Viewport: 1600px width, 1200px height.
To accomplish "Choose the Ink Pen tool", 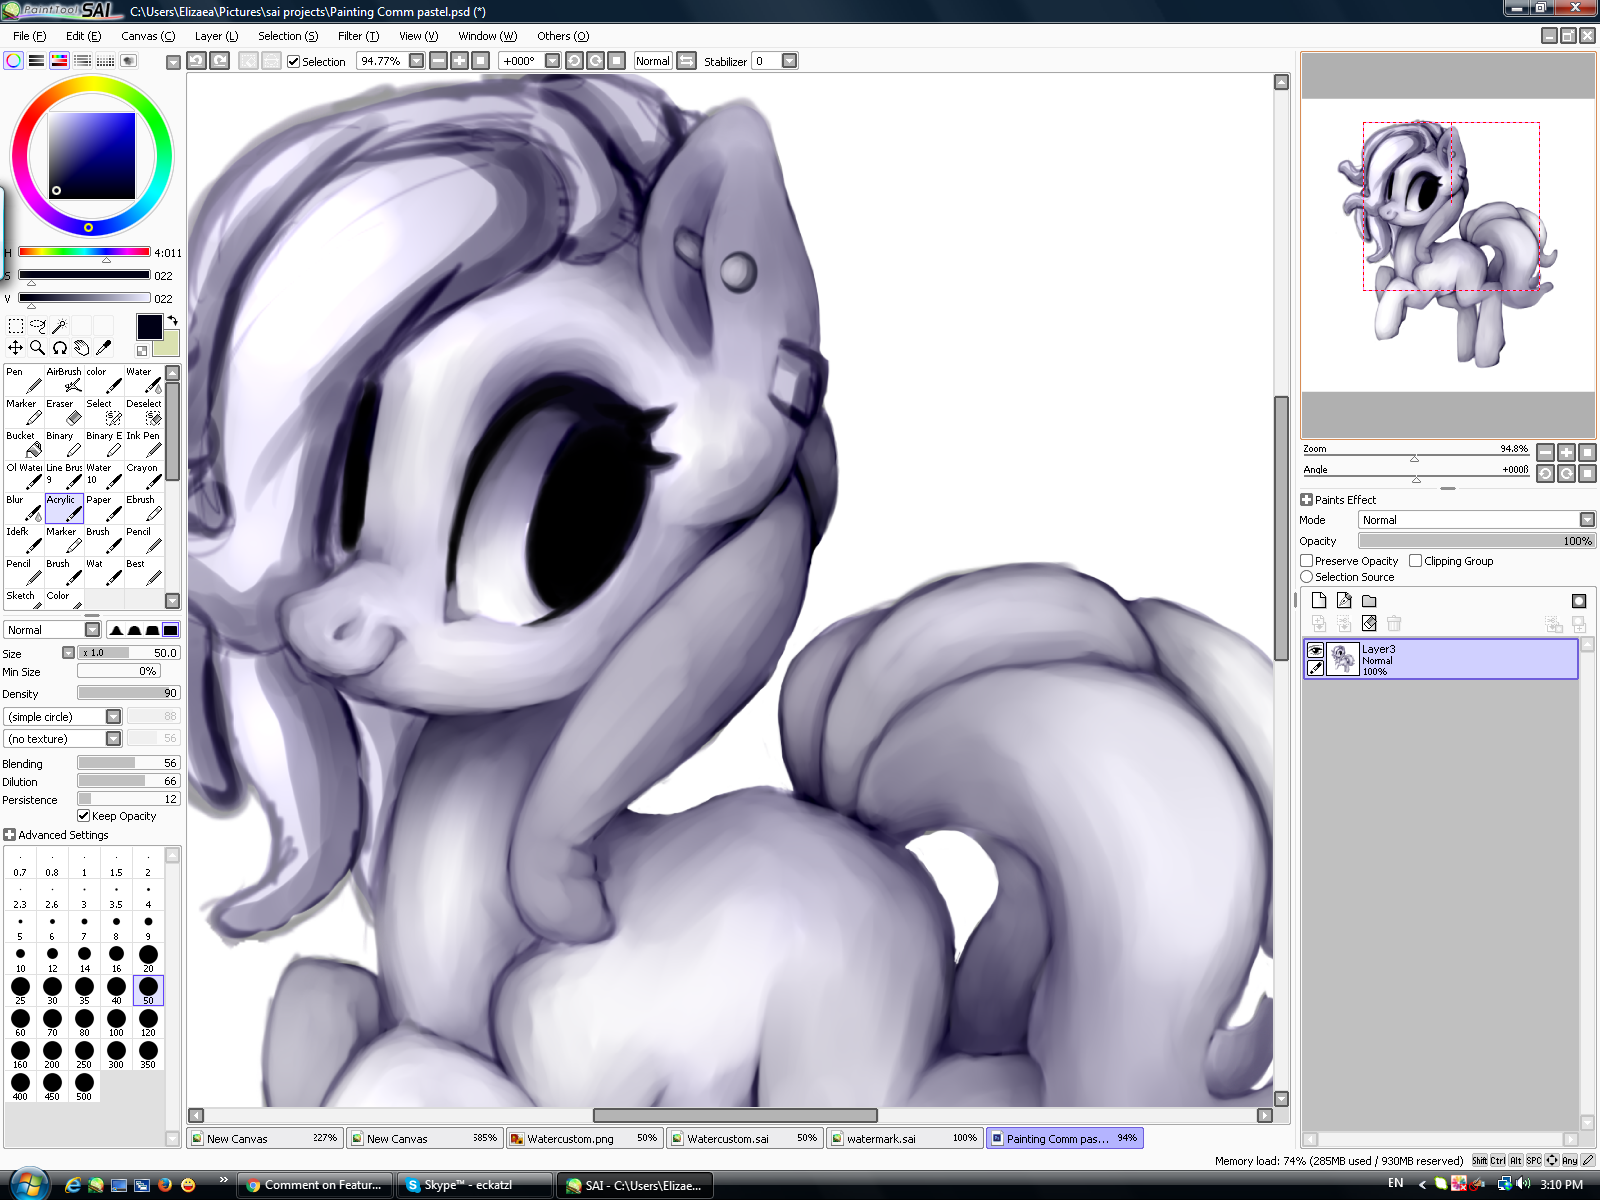I will point(144,444).
